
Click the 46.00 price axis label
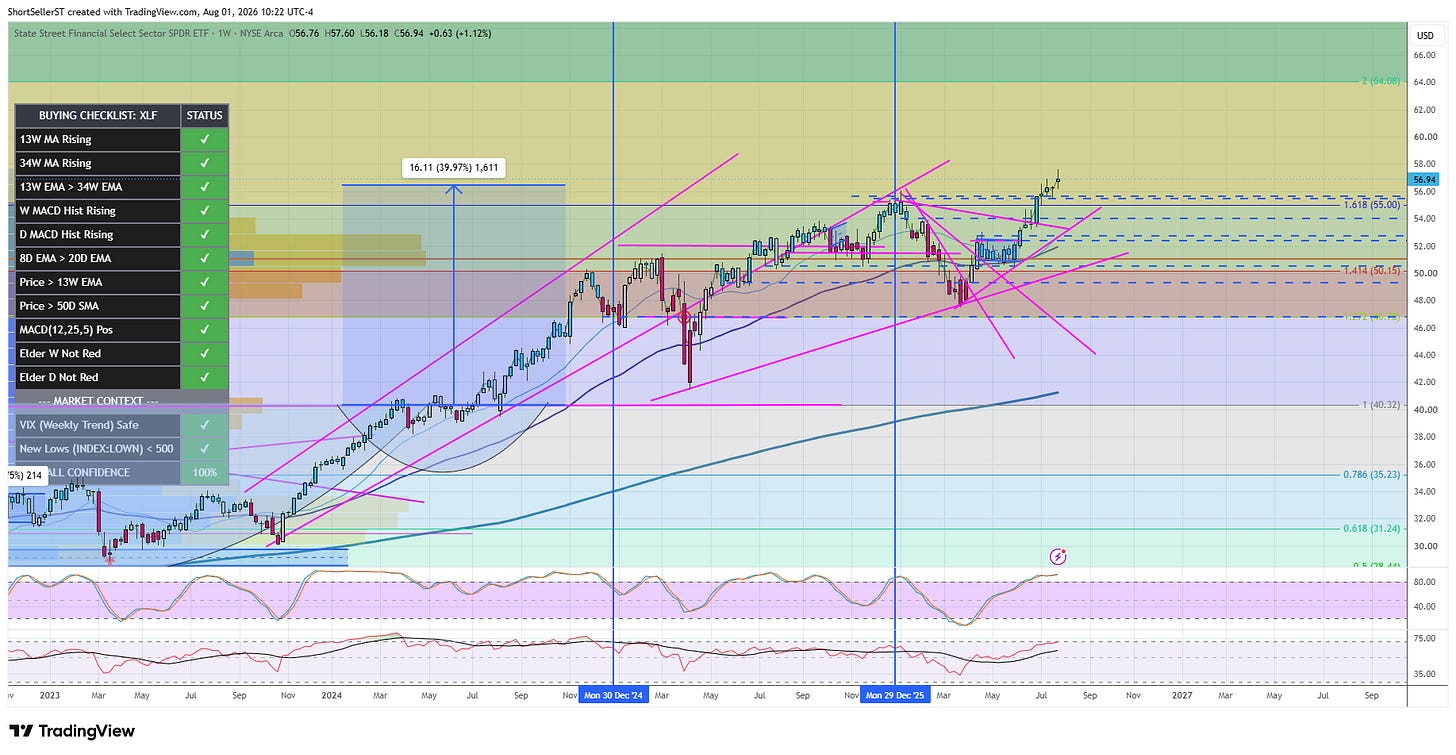pos(1424,328)
